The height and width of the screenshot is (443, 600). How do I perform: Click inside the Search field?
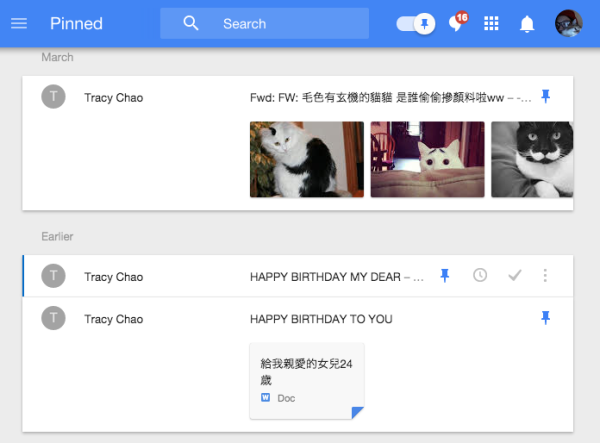pos(290,23)
